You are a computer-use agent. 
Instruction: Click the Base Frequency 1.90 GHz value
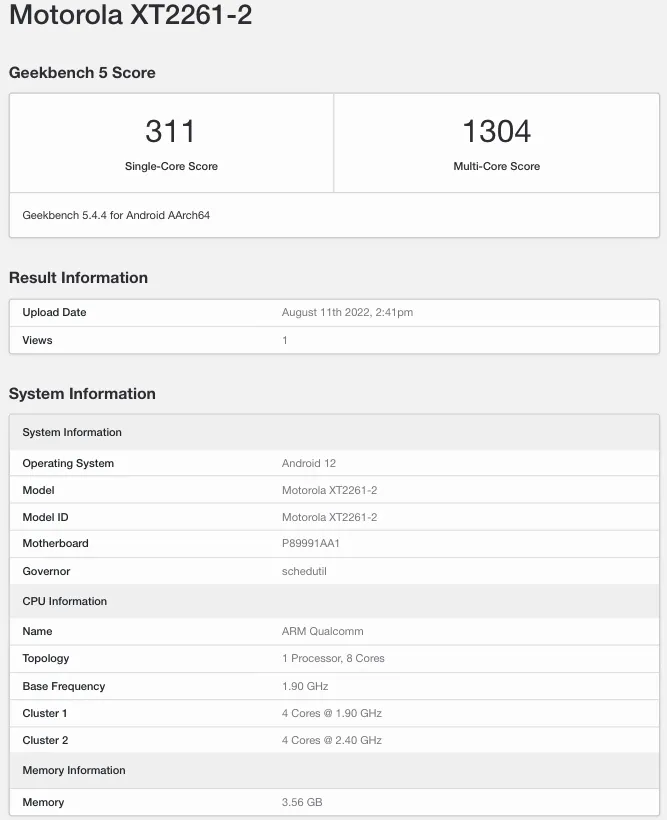(305, 686)
